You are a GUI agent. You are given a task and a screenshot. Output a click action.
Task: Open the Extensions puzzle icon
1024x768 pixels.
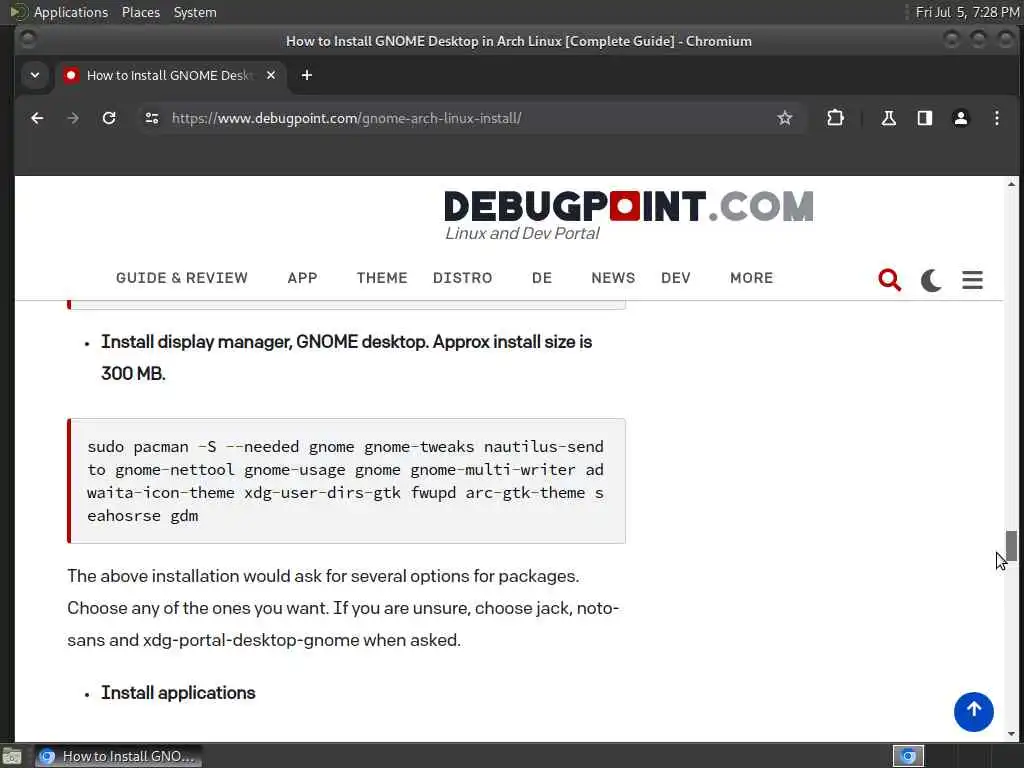835,118
